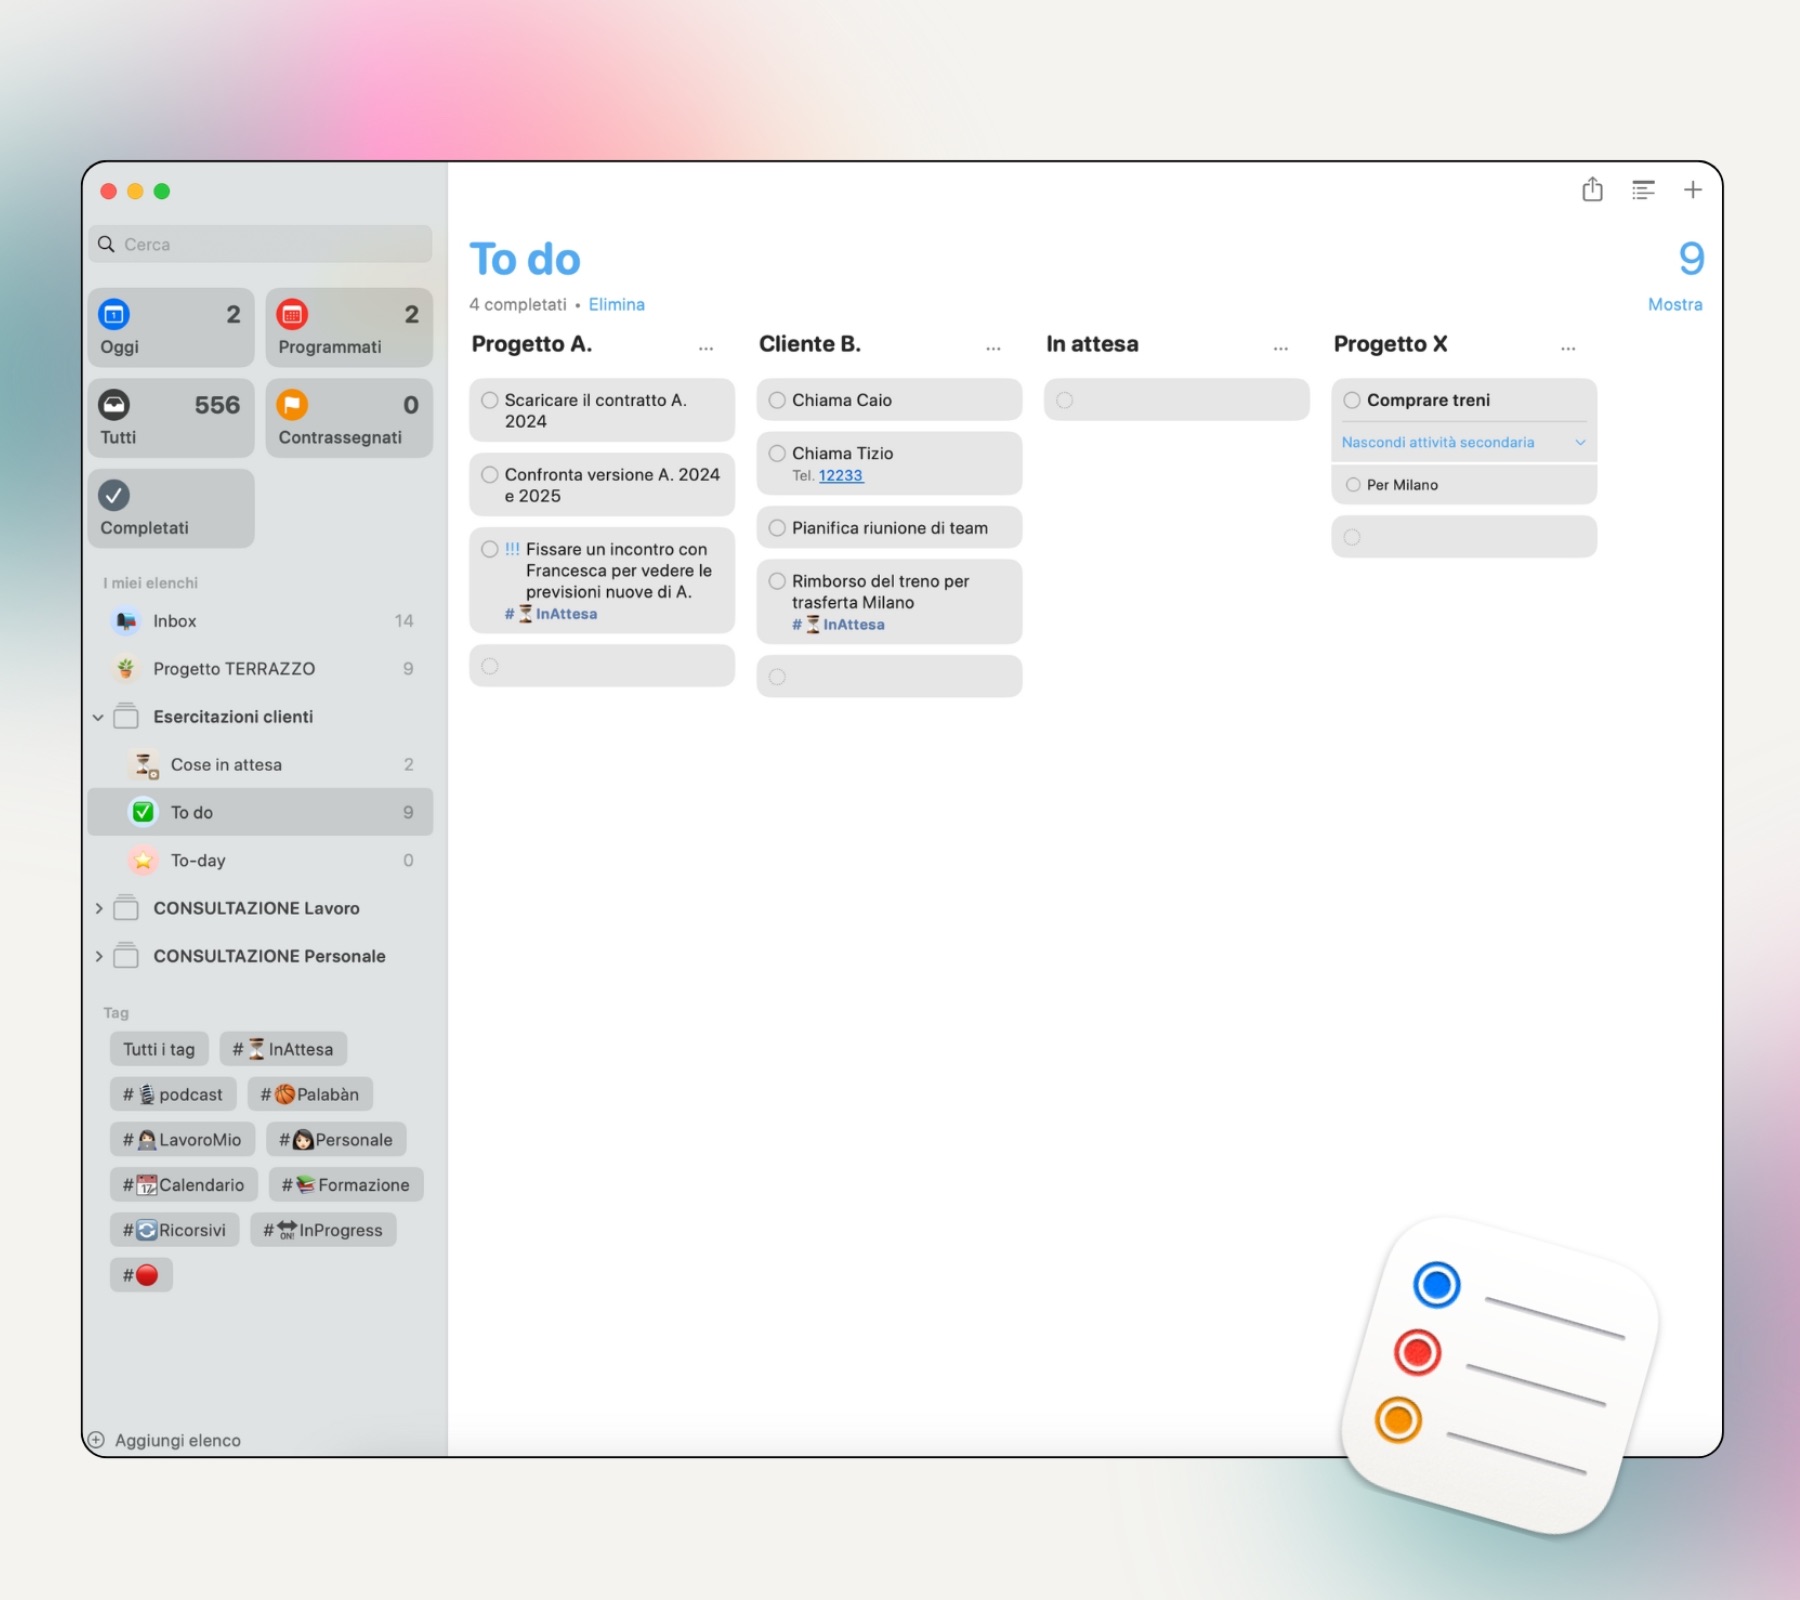Click the plus icon to add reminder
The image size is (1800, 1600).
click(1692, 190)
